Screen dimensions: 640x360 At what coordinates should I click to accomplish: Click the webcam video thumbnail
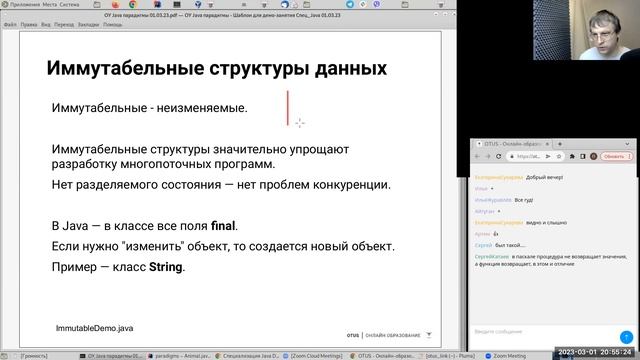click(x=587, y=30)
